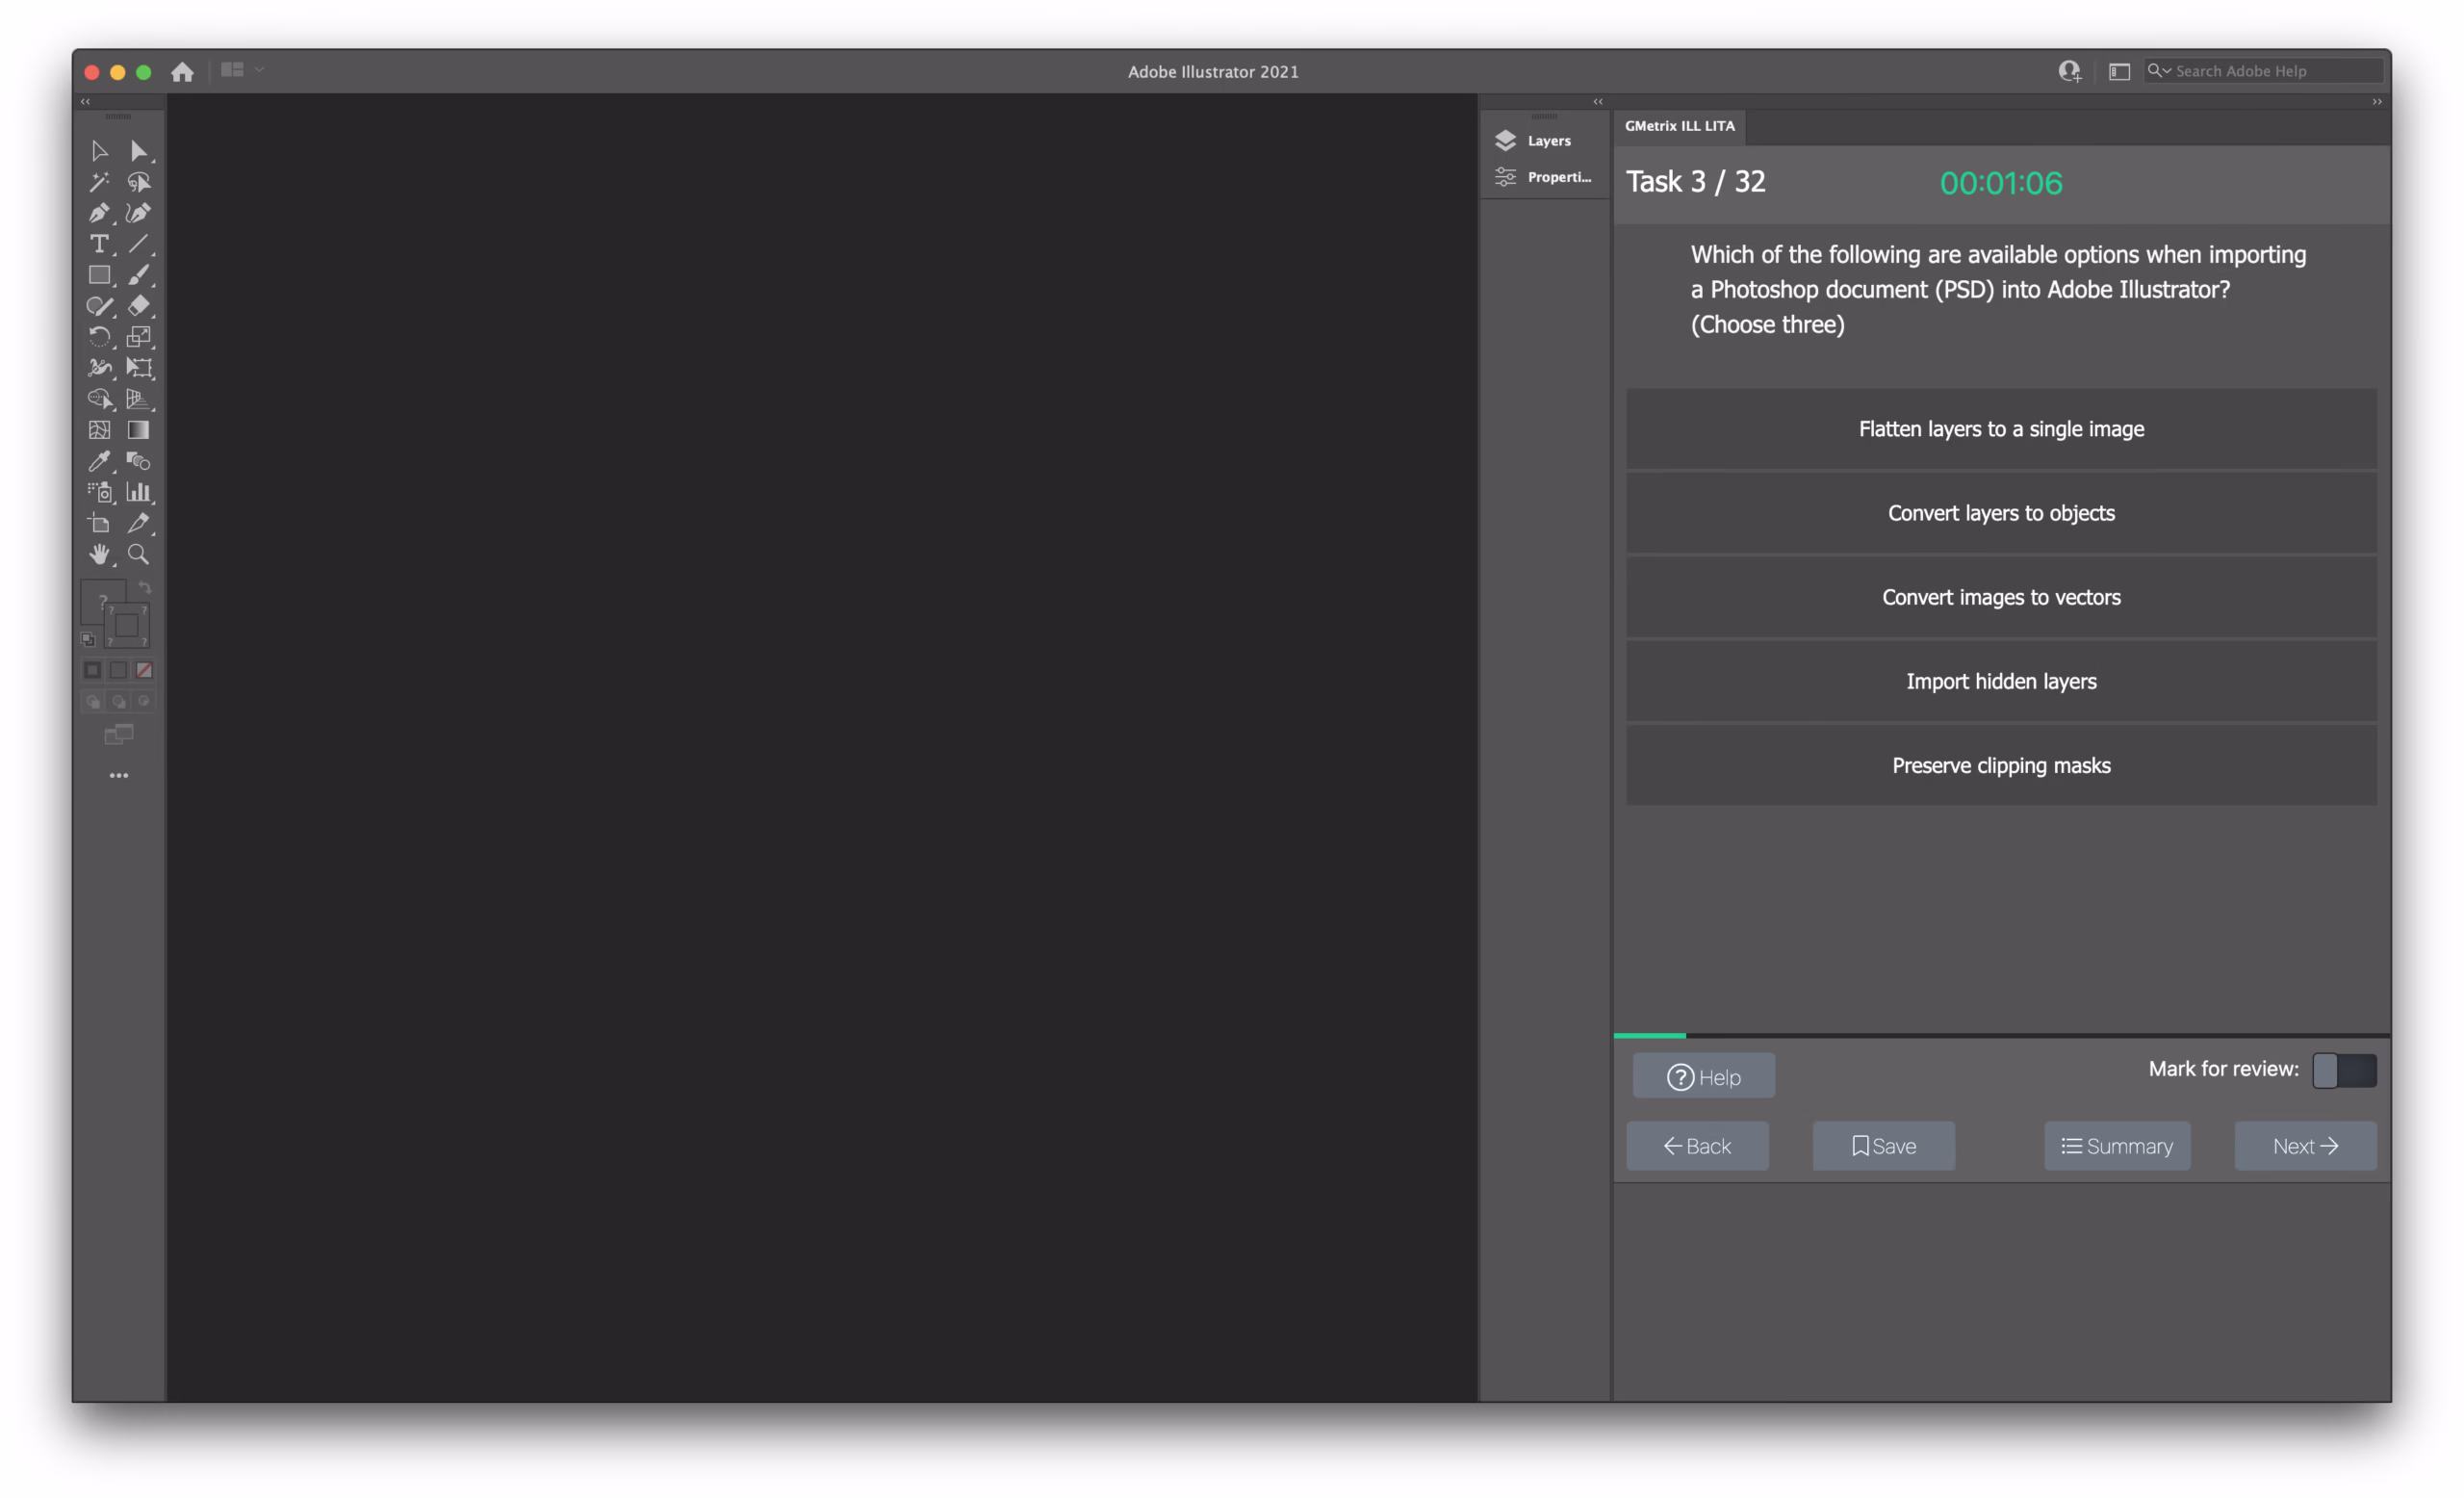Collapse the tools panel with double arrows
The image size is (2464, 1498).
[85, 102]
